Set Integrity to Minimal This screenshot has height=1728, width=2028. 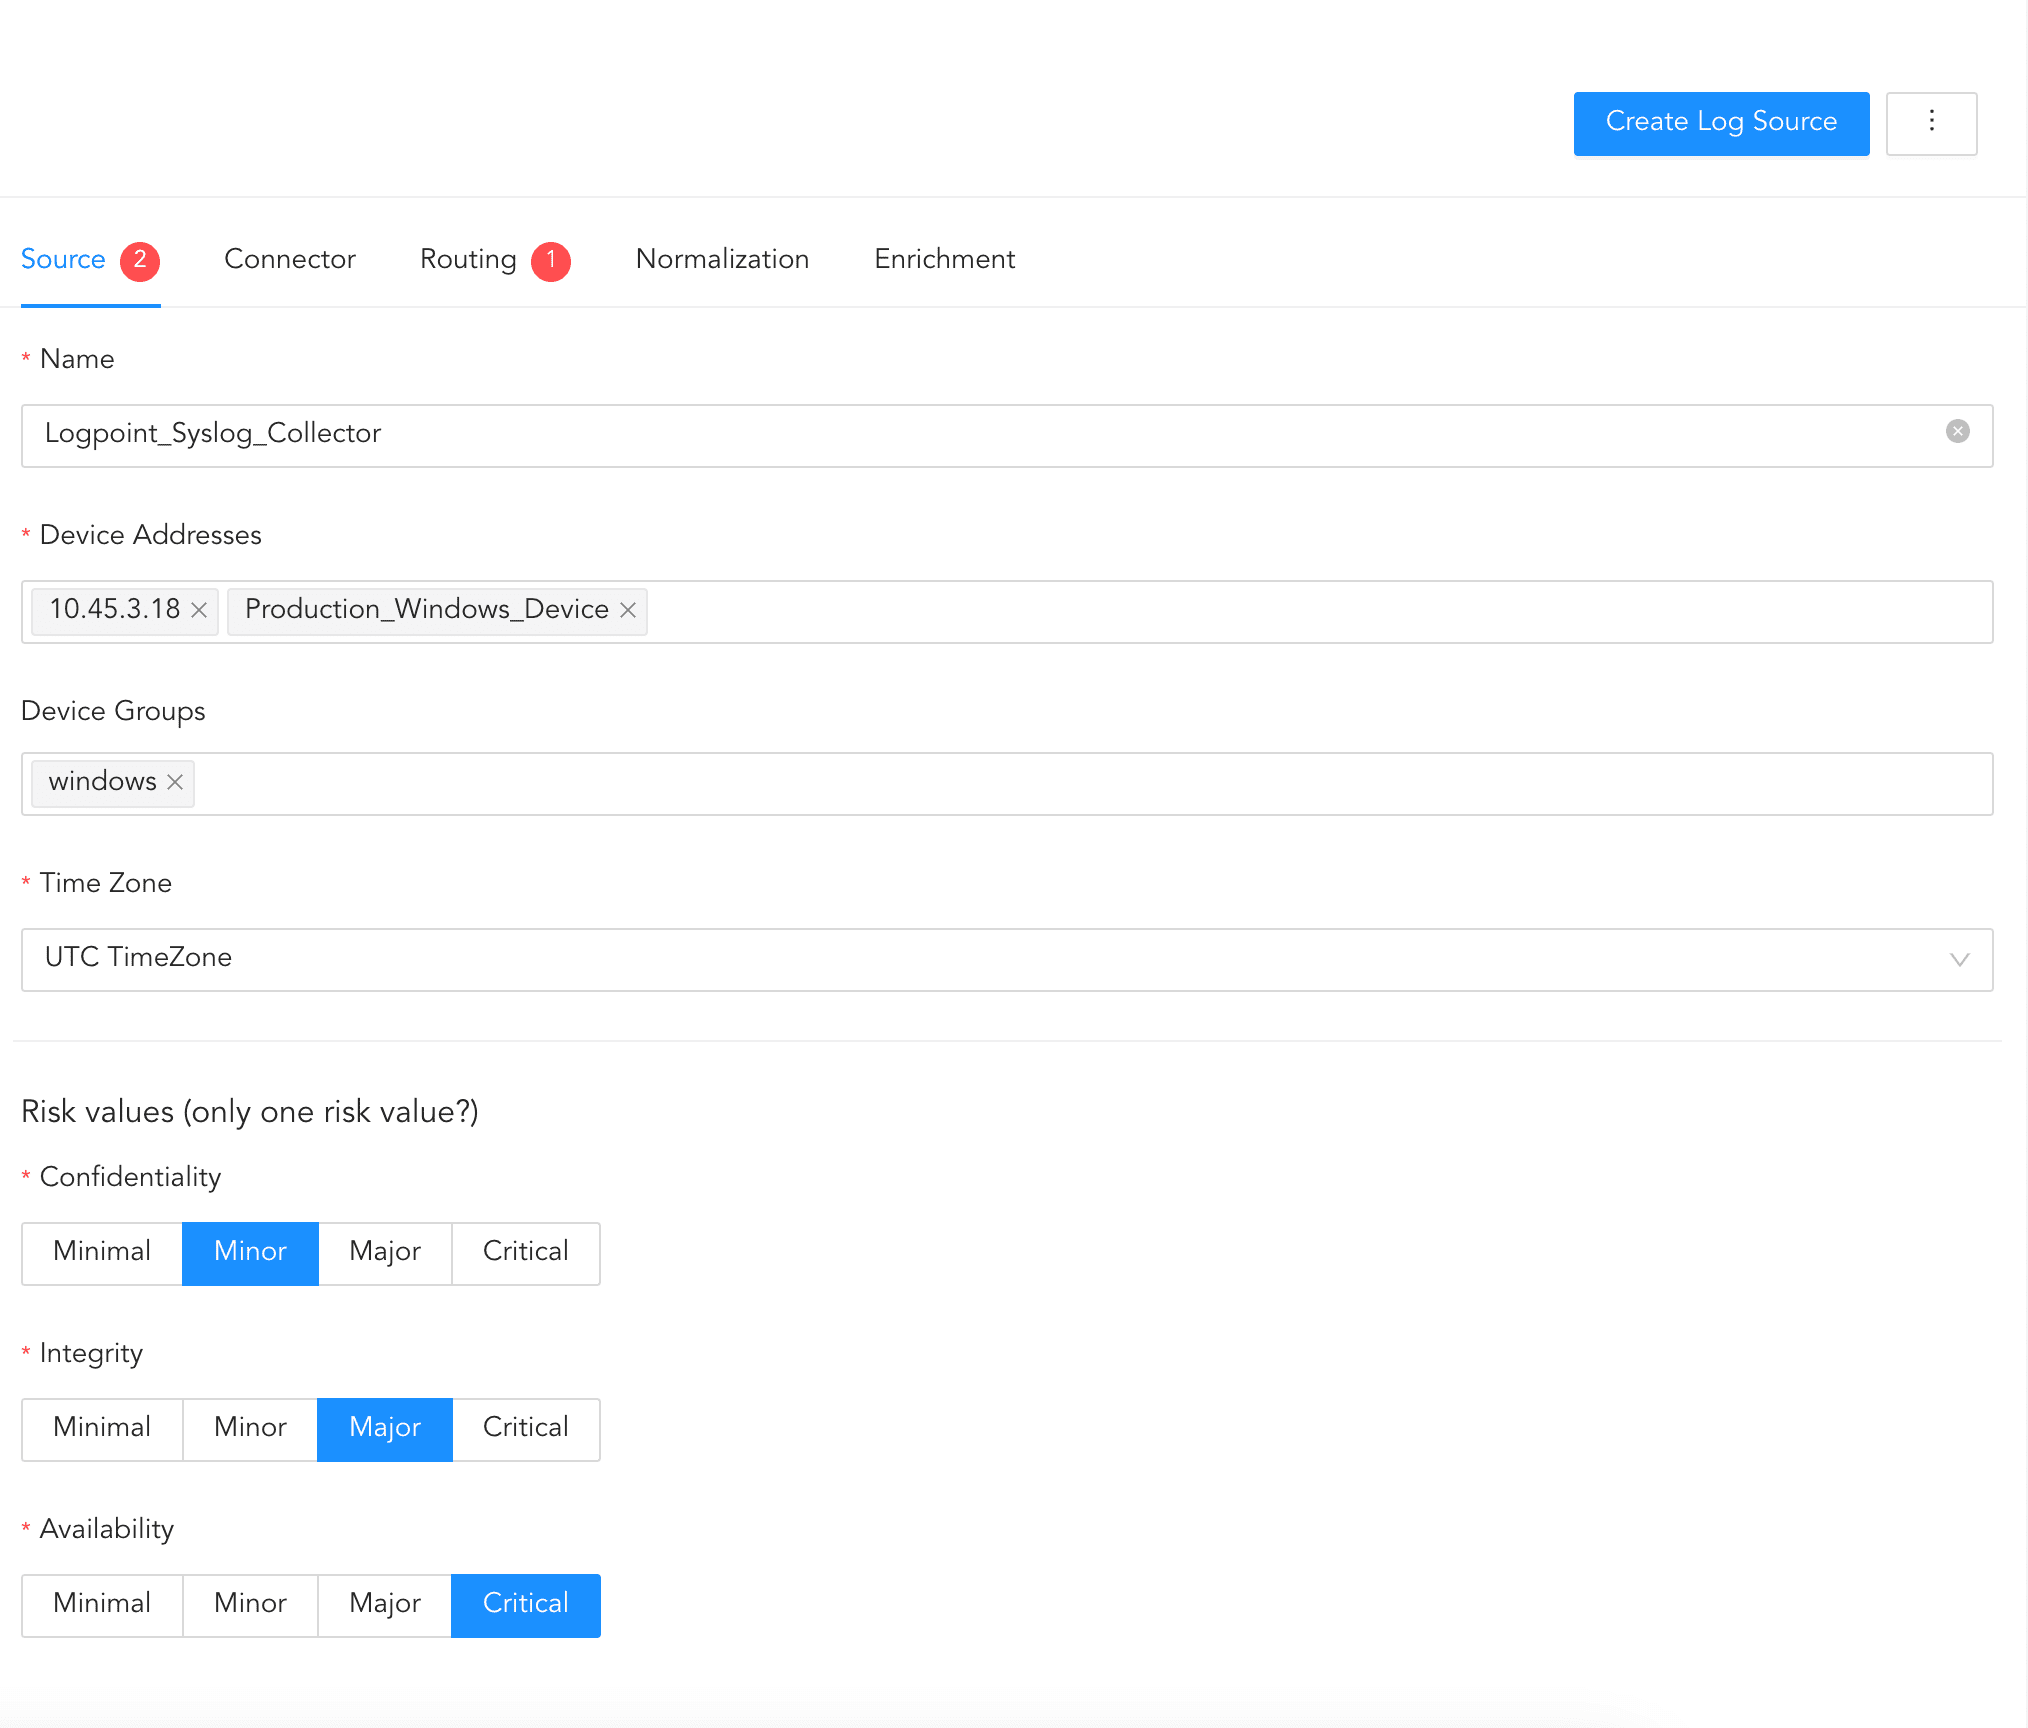[102, 1428]
